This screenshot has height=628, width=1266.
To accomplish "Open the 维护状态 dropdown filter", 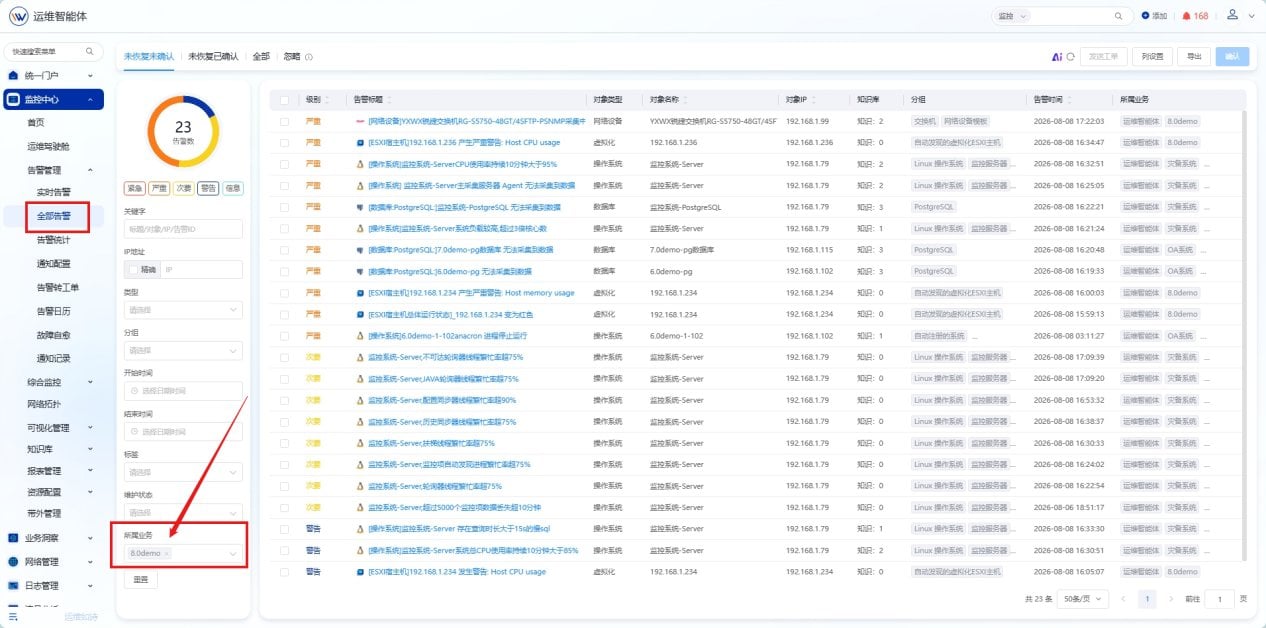I will click(x=183, y=512).
